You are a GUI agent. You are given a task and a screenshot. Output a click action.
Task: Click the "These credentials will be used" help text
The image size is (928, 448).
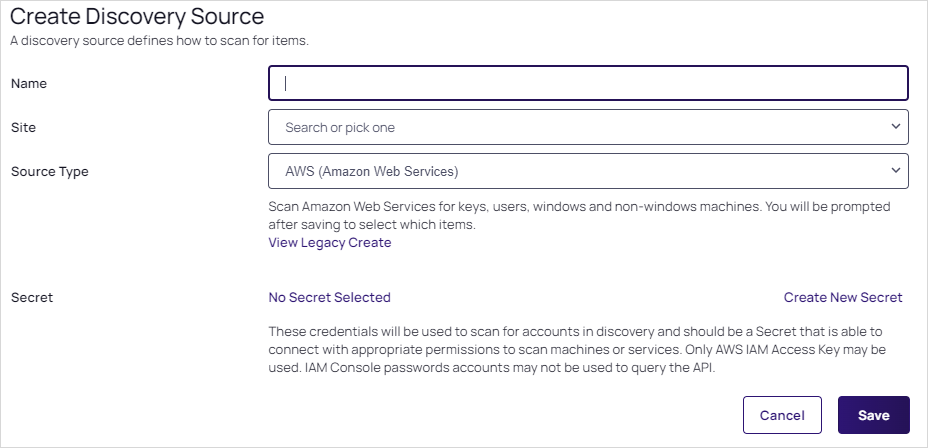[x=500, y=331]
